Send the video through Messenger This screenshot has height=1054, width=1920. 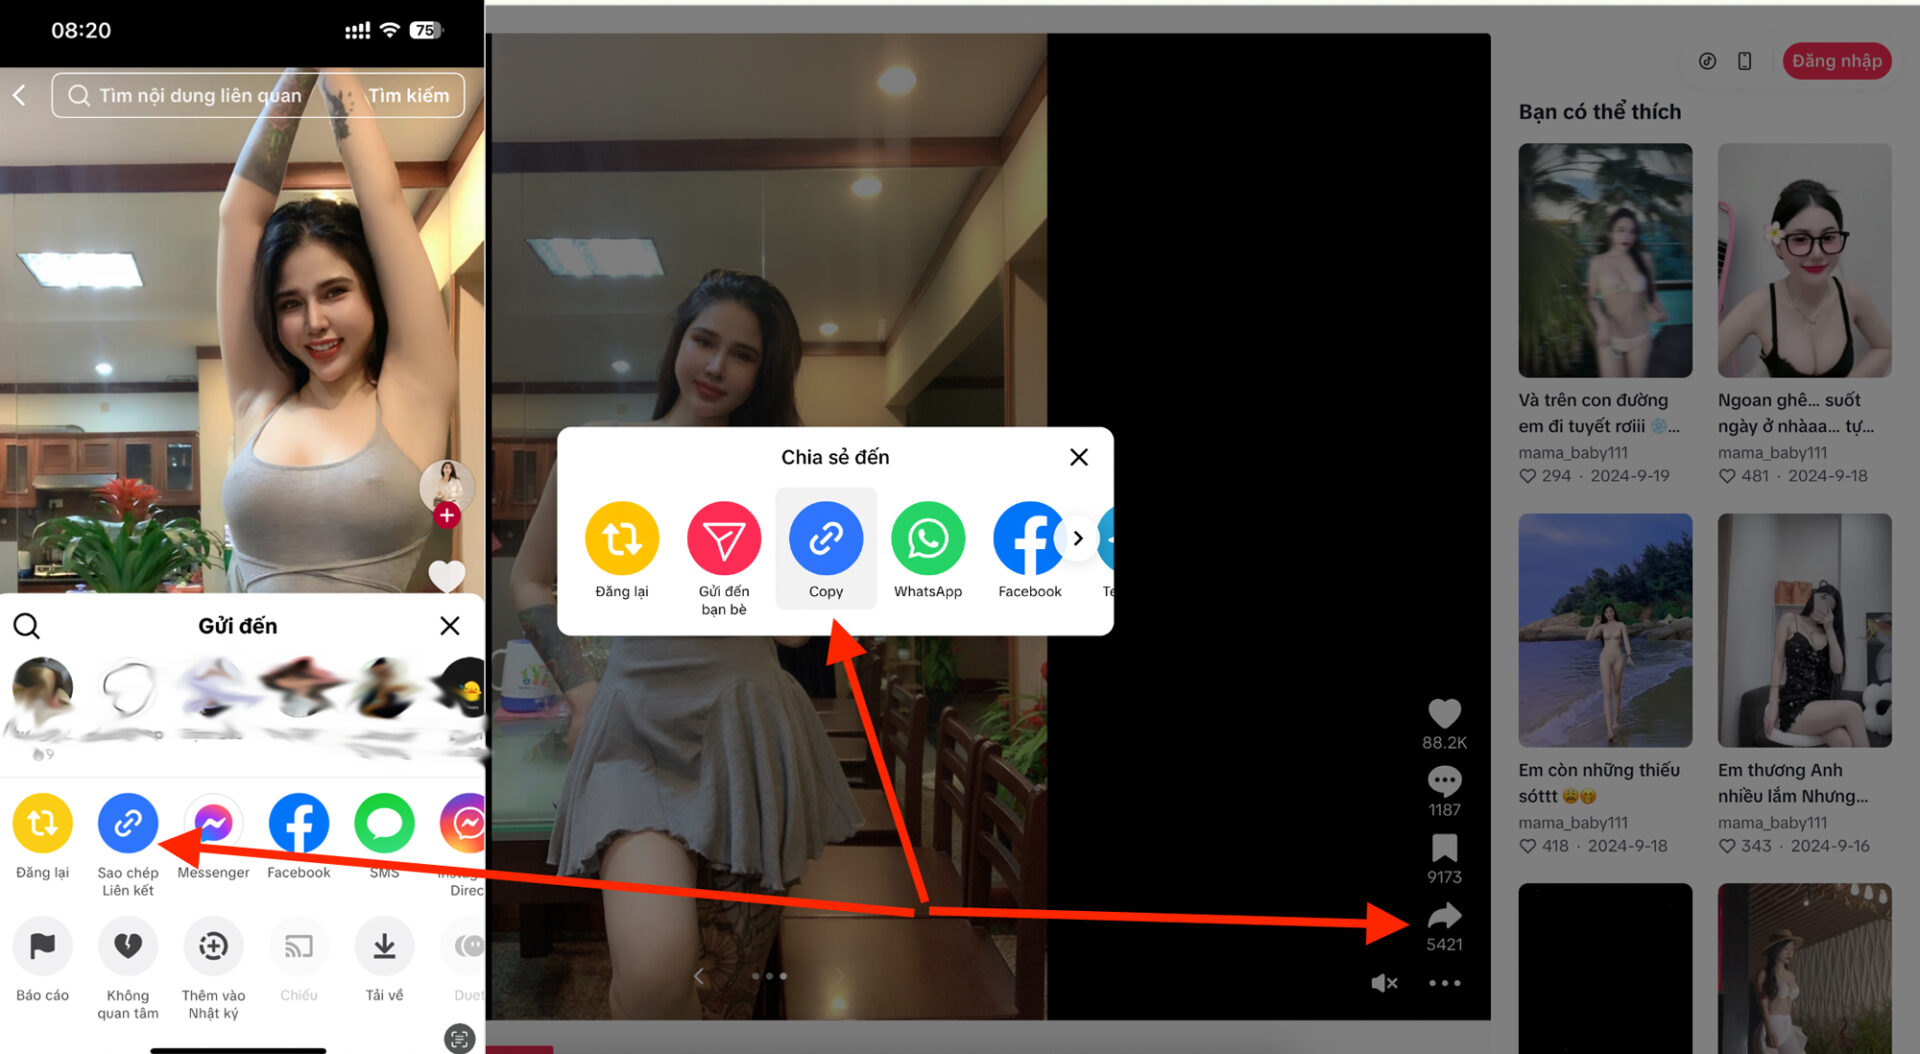tap(213, 823)
